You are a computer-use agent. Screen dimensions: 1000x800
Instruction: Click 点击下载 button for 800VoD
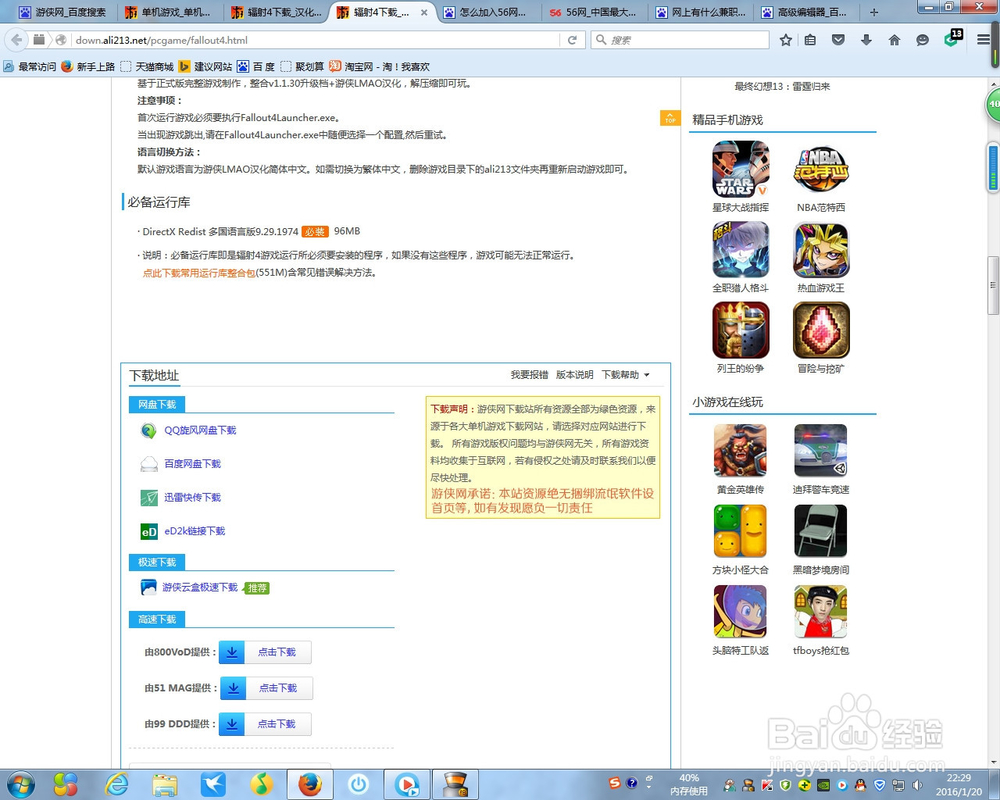tap(265, 652)
